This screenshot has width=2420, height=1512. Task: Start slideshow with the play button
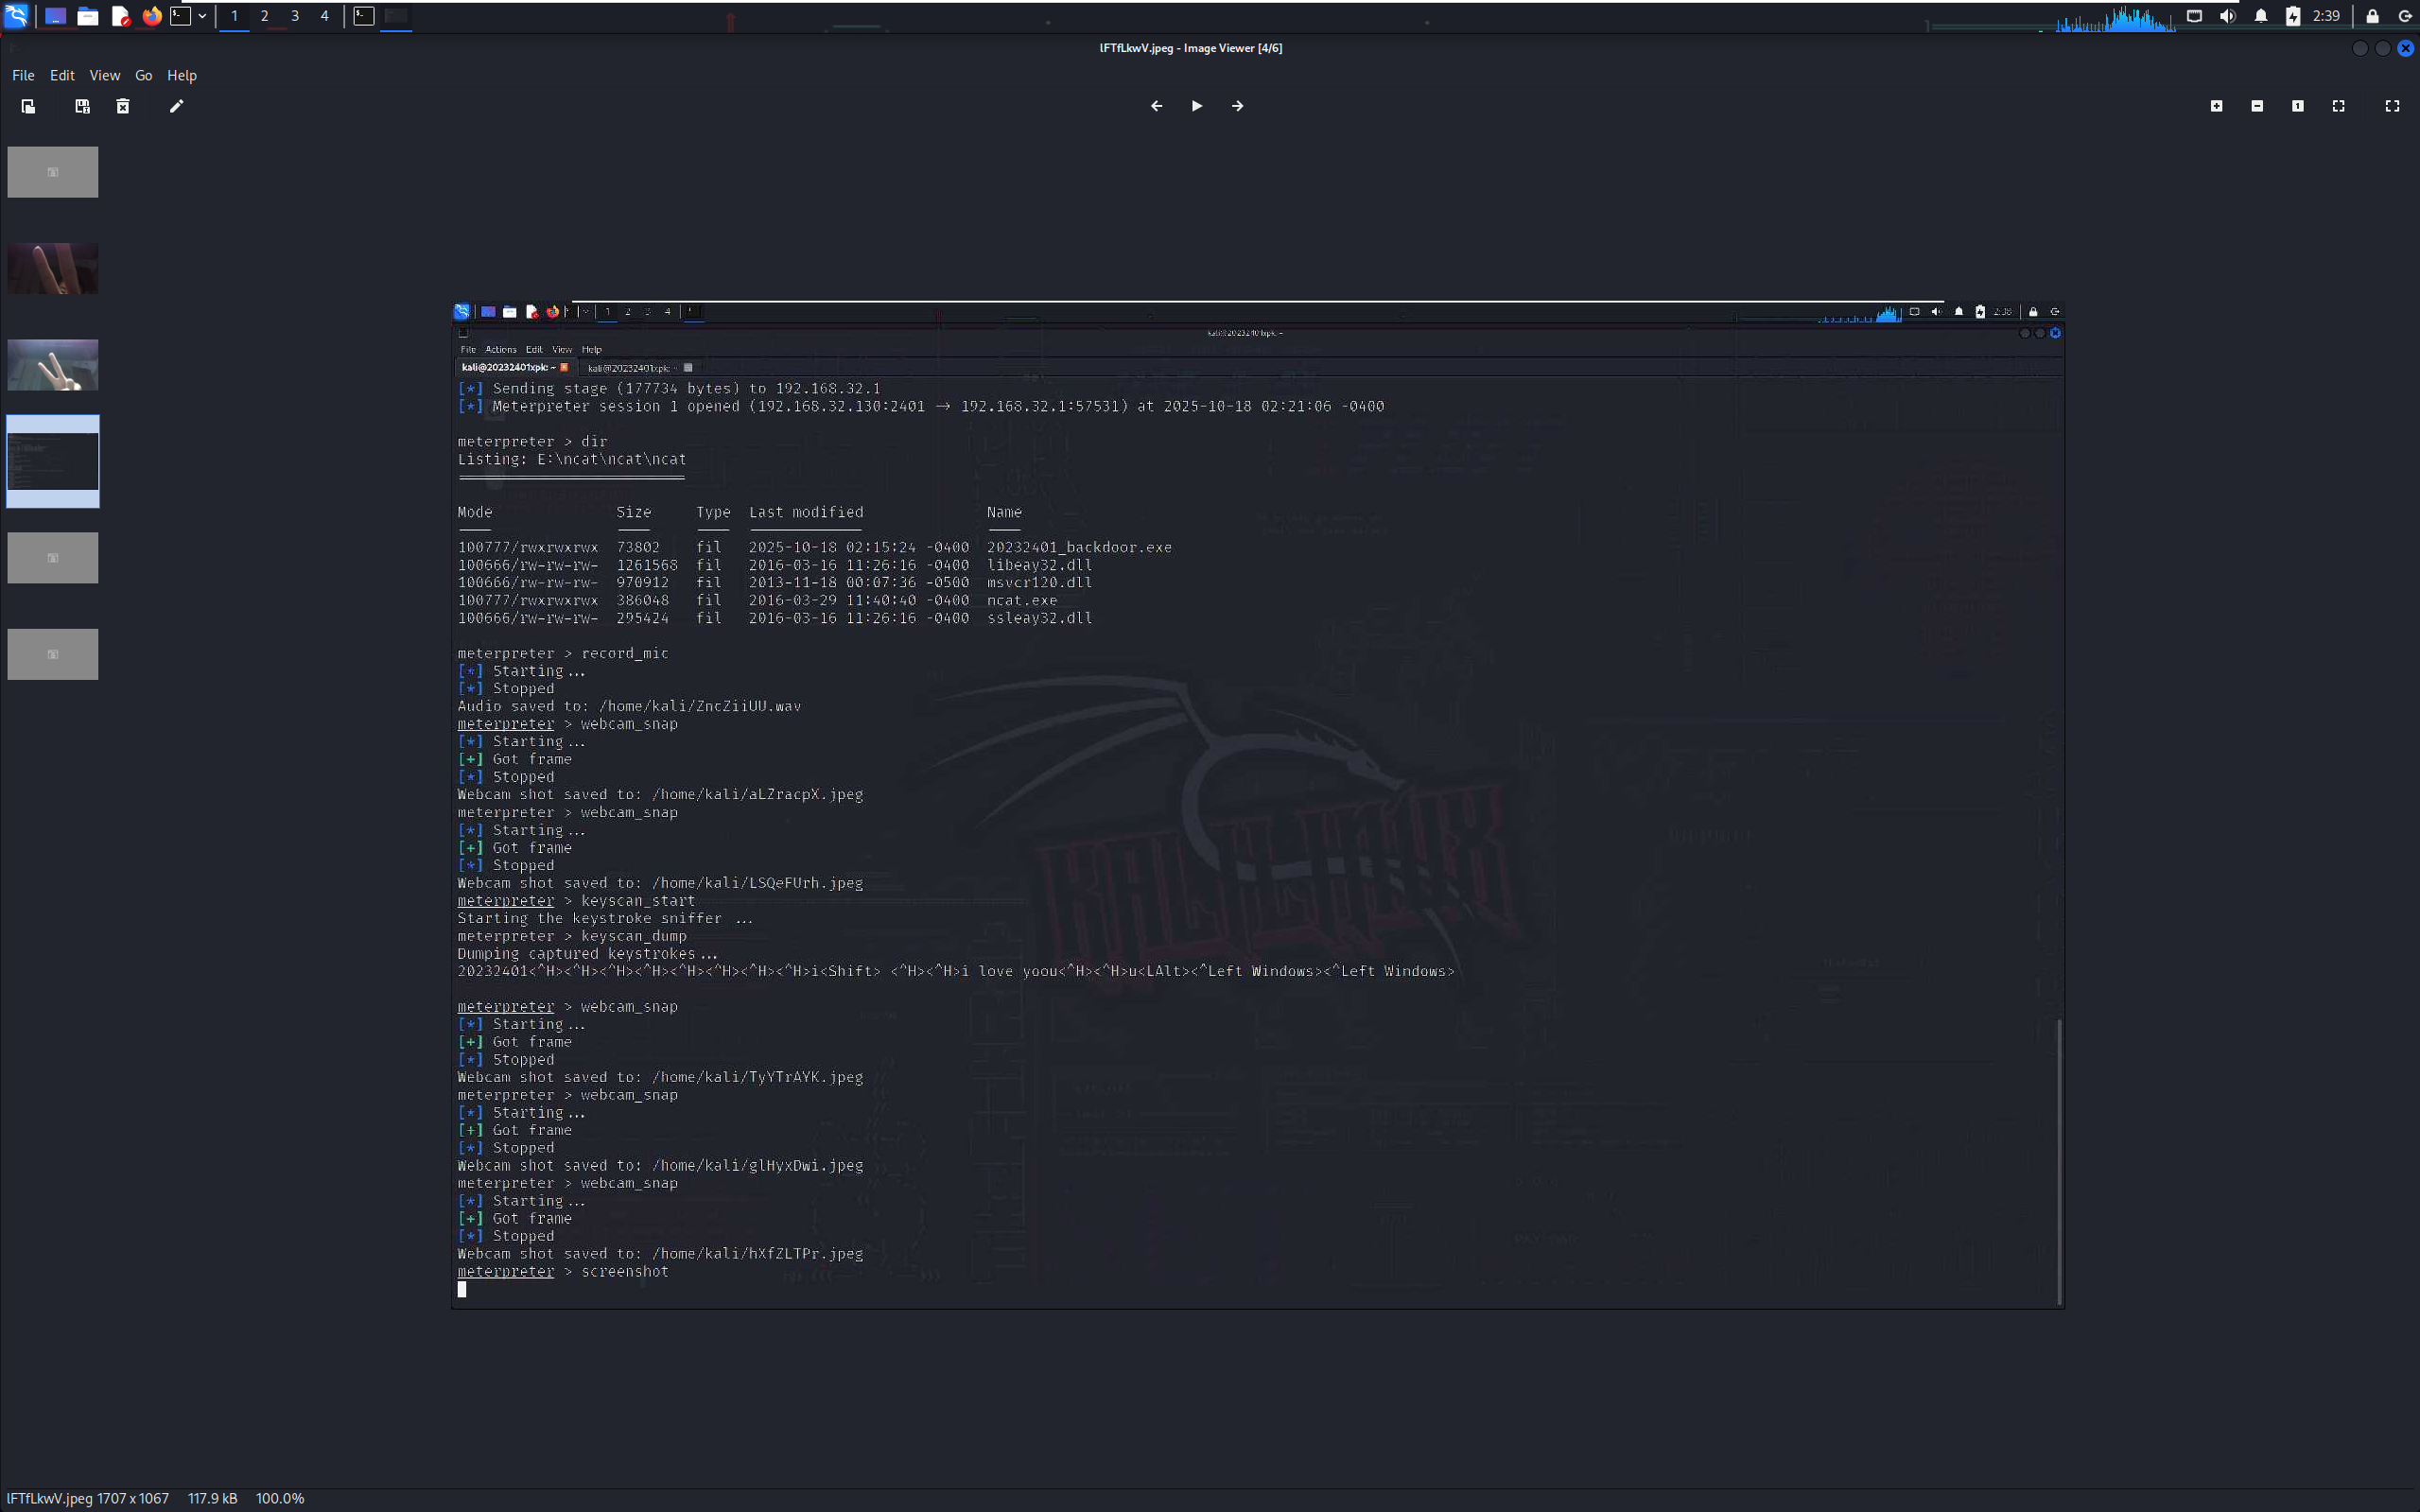pyautogui.click(x=1197, y=106)
